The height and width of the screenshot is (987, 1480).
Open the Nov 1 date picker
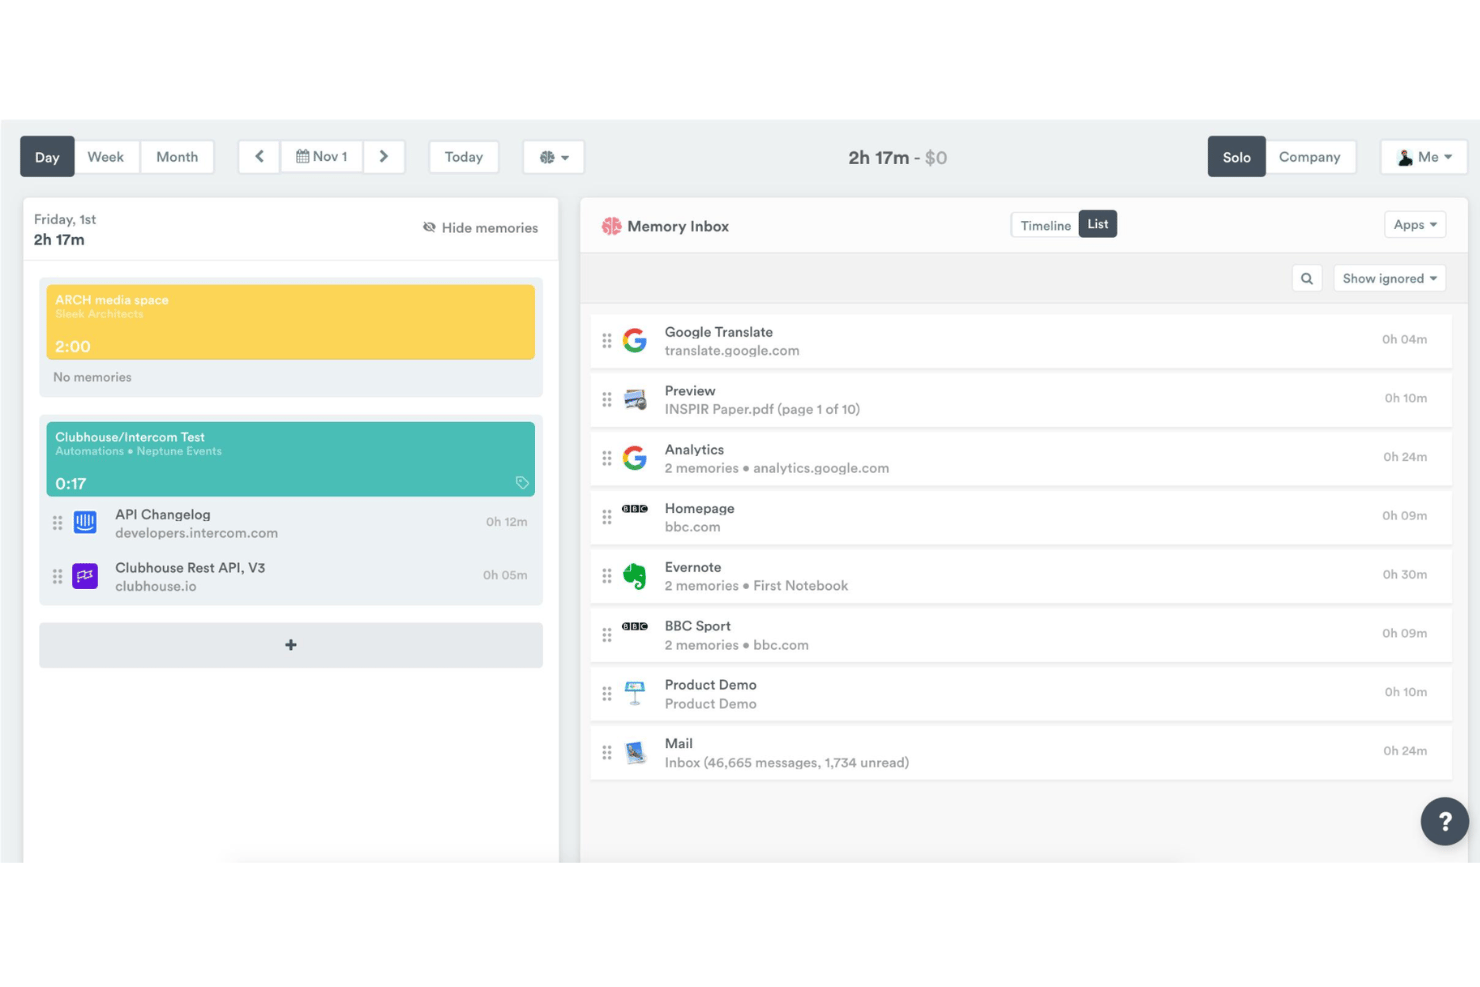[x=322, y=157]
